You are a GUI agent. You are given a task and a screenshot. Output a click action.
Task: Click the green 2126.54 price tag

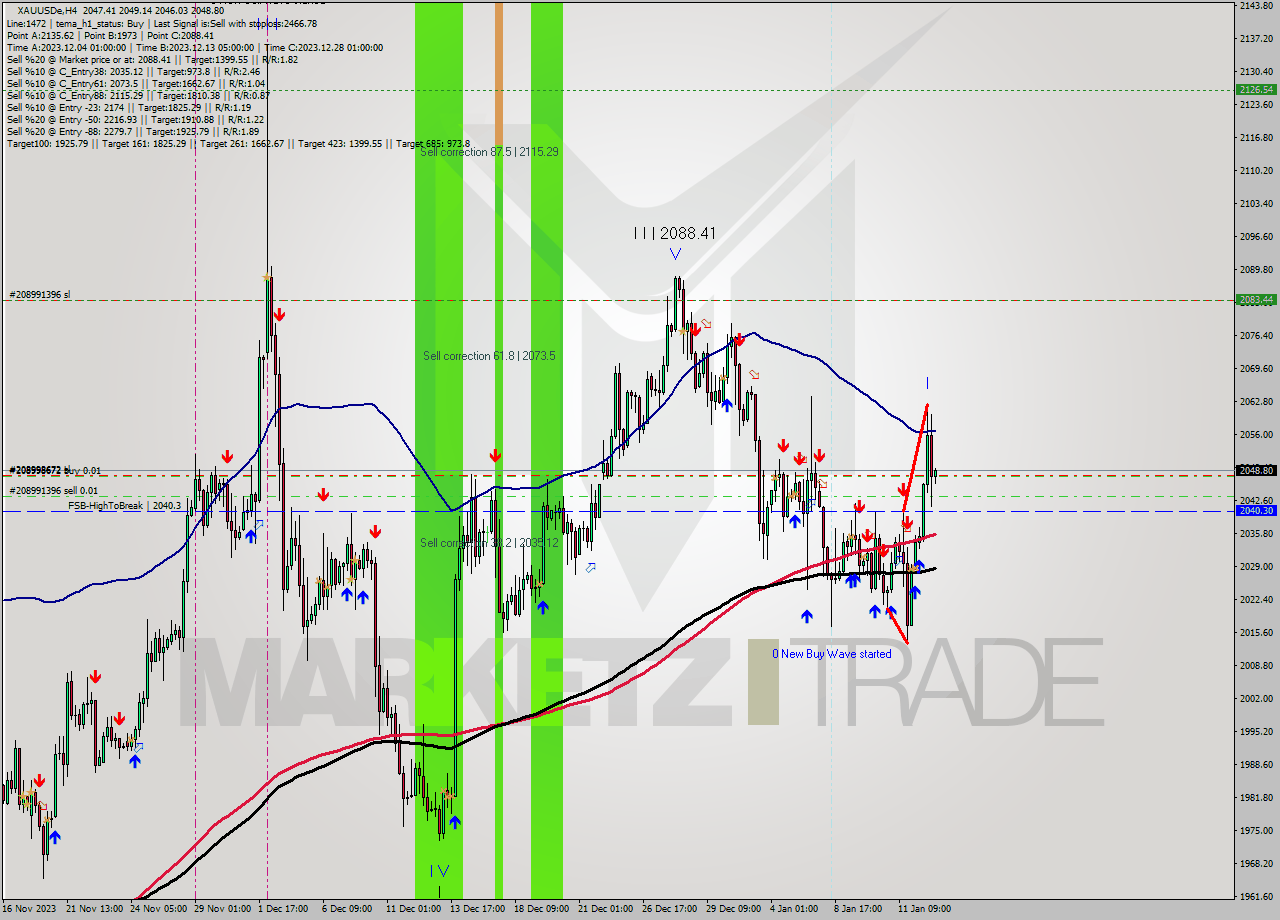coord(1256,89)
